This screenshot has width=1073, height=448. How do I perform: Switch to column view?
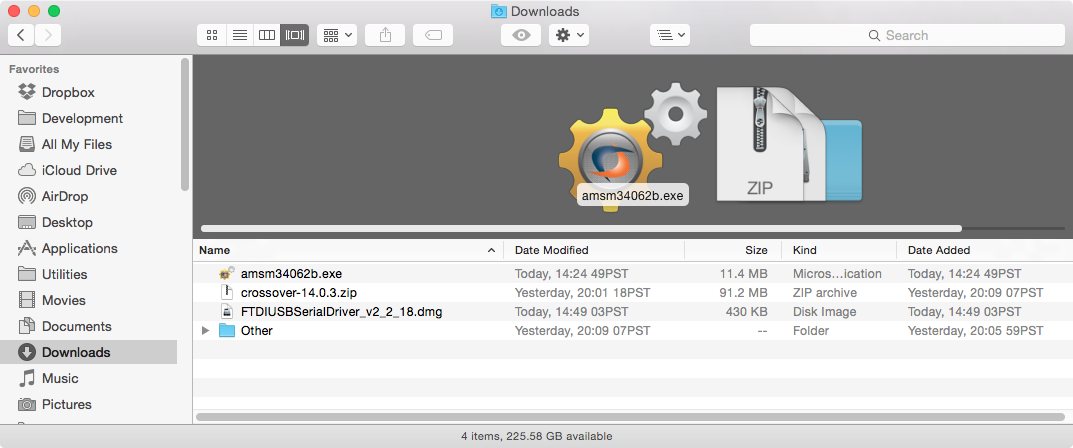[267, 36]
